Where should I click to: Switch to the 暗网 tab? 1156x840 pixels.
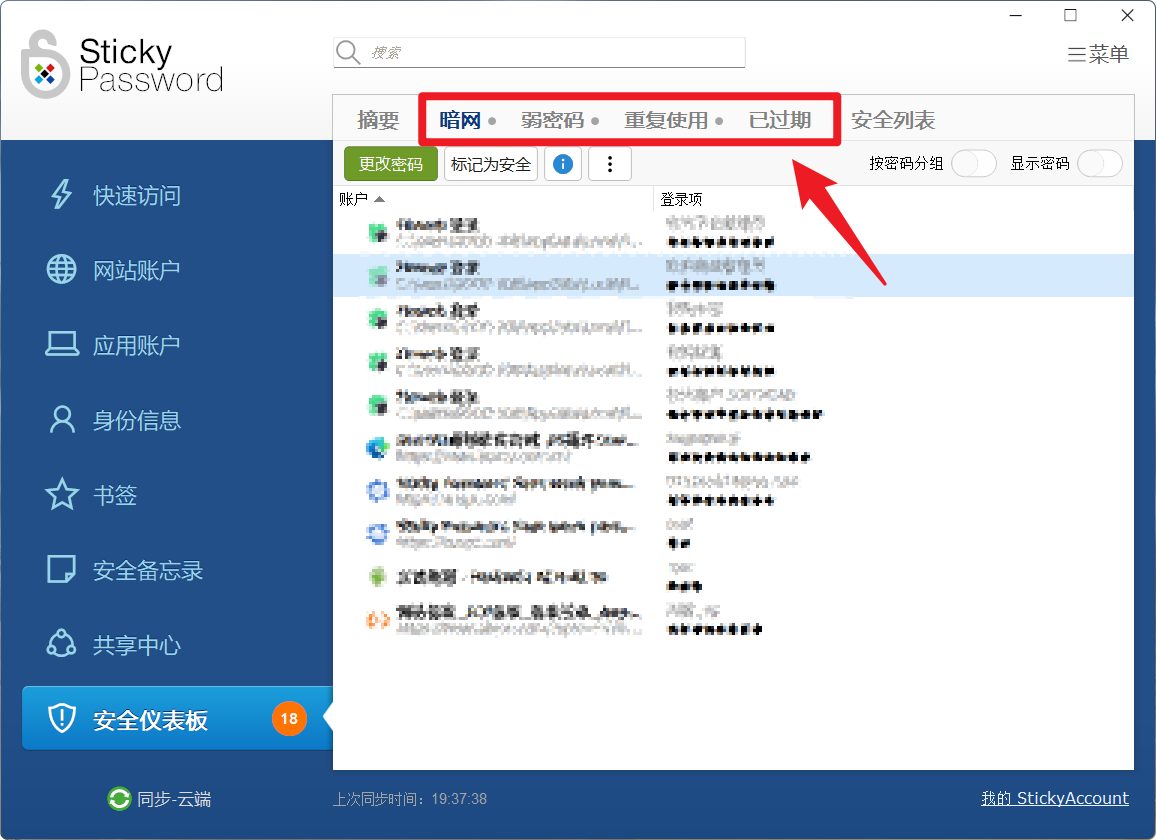click(460, 120)
